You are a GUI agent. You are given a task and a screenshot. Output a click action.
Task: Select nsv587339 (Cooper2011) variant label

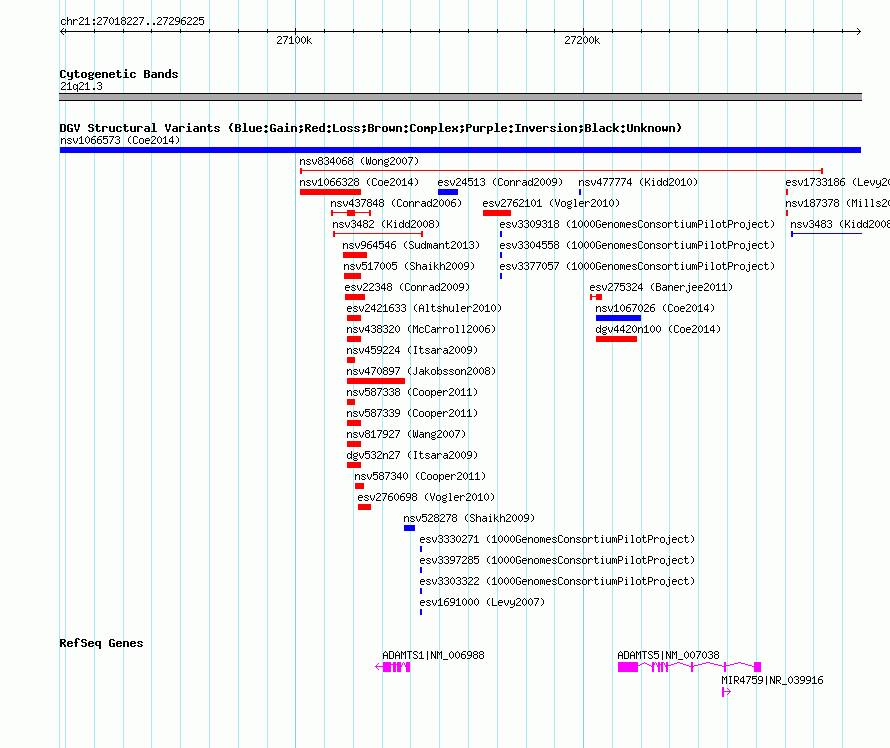412,413
